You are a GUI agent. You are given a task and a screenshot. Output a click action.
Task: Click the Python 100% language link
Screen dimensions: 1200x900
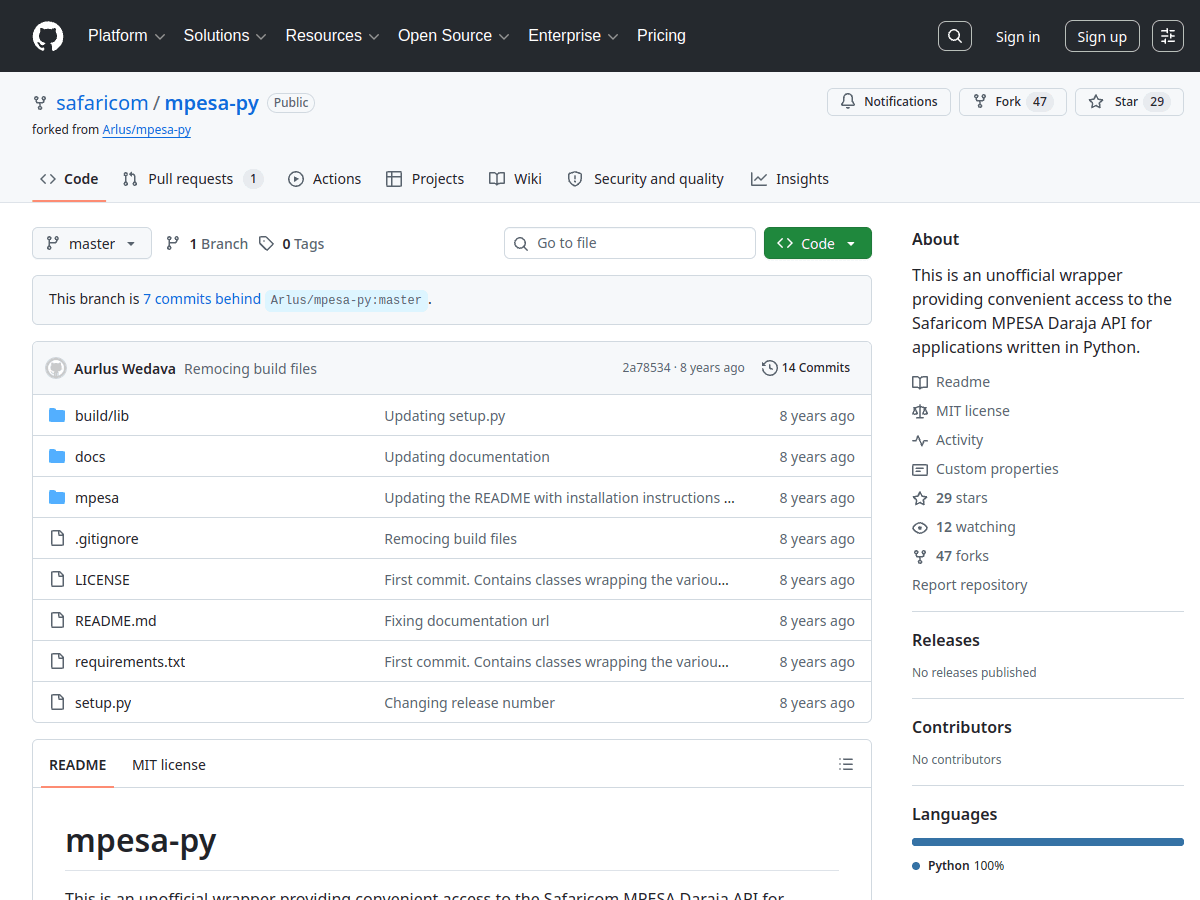(x=958, y=866)
